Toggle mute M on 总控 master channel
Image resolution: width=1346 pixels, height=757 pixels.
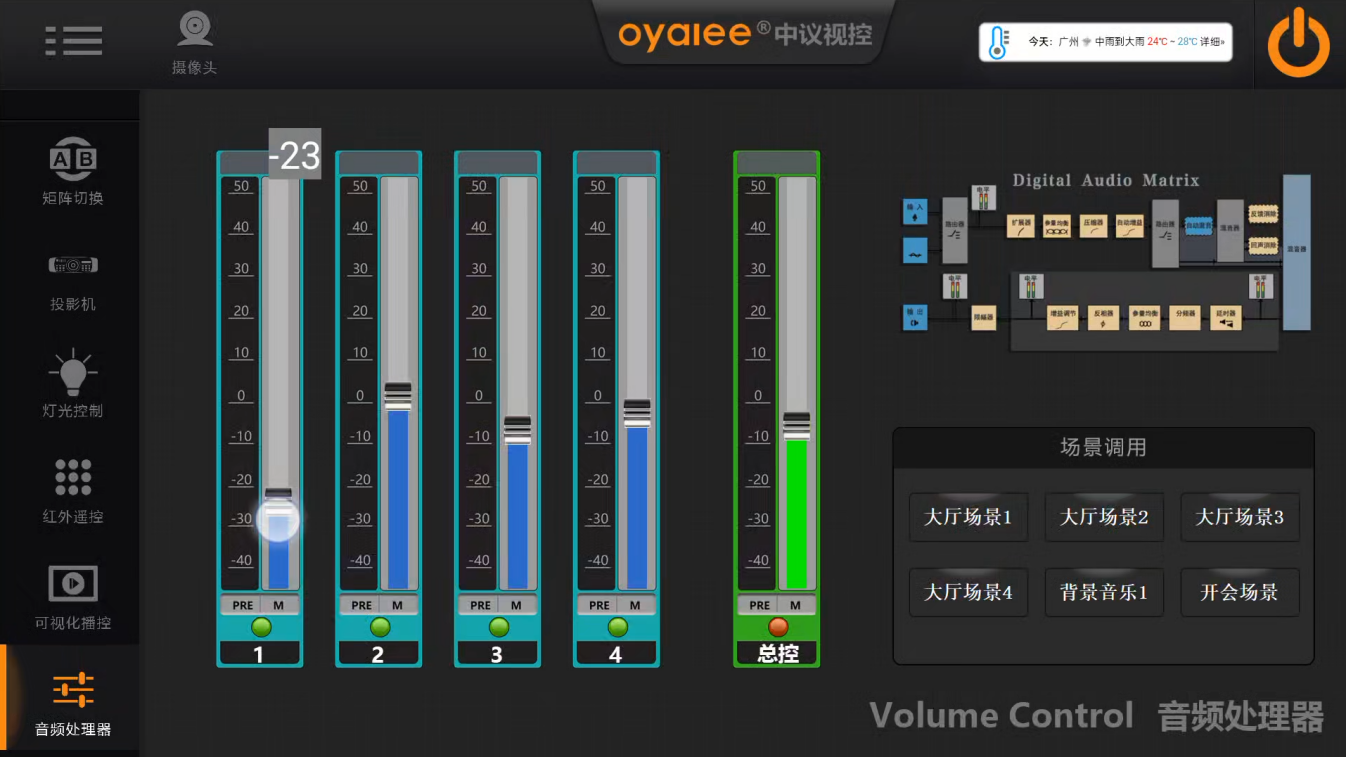[796, 605]
